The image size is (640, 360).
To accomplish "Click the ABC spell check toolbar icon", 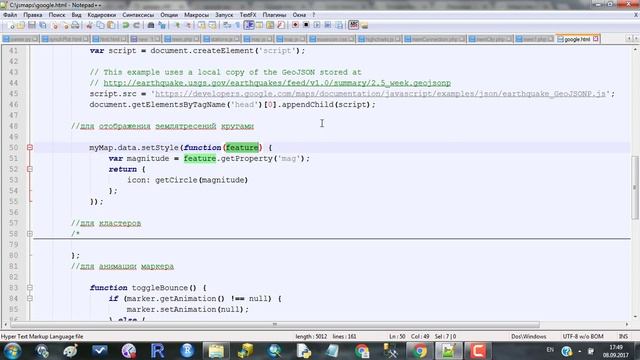I will [x=354, y=25].
